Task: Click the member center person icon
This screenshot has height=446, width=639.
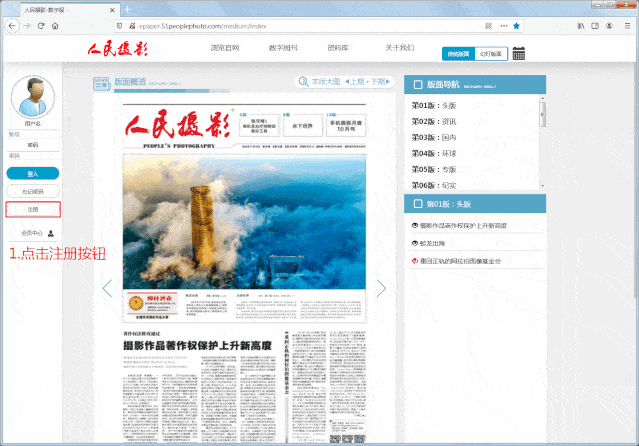Action: pos(51,233)
